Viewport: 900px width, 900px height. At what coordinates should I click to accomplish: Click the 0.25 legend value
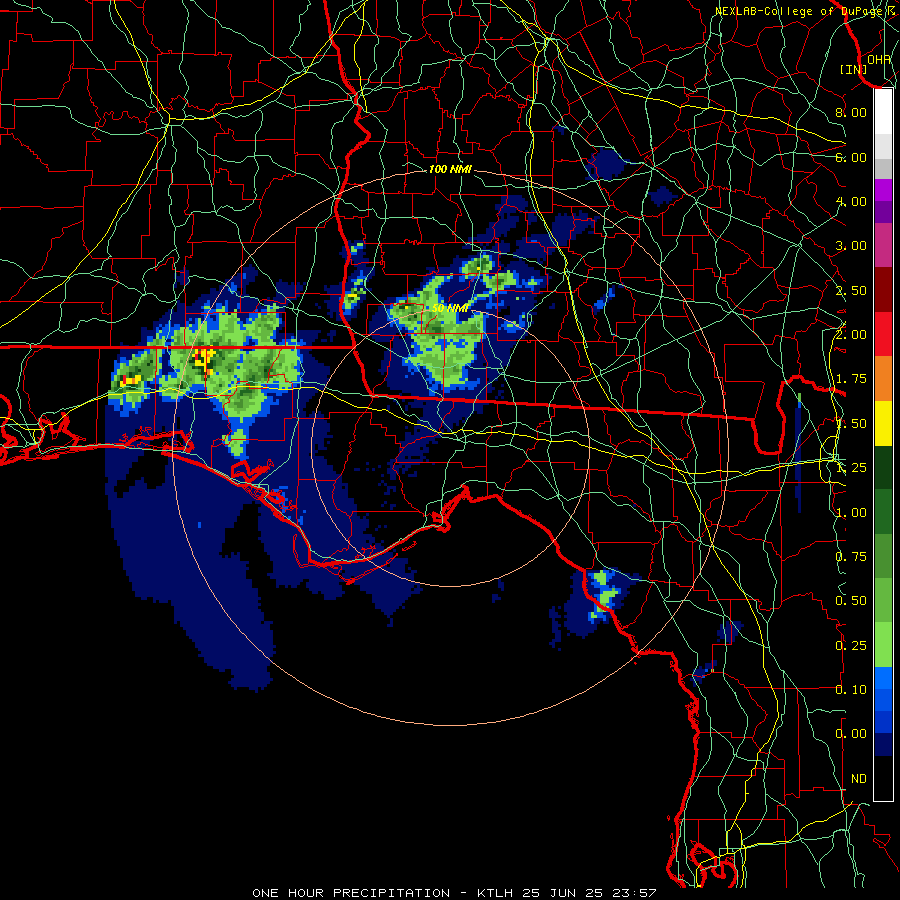851,646
